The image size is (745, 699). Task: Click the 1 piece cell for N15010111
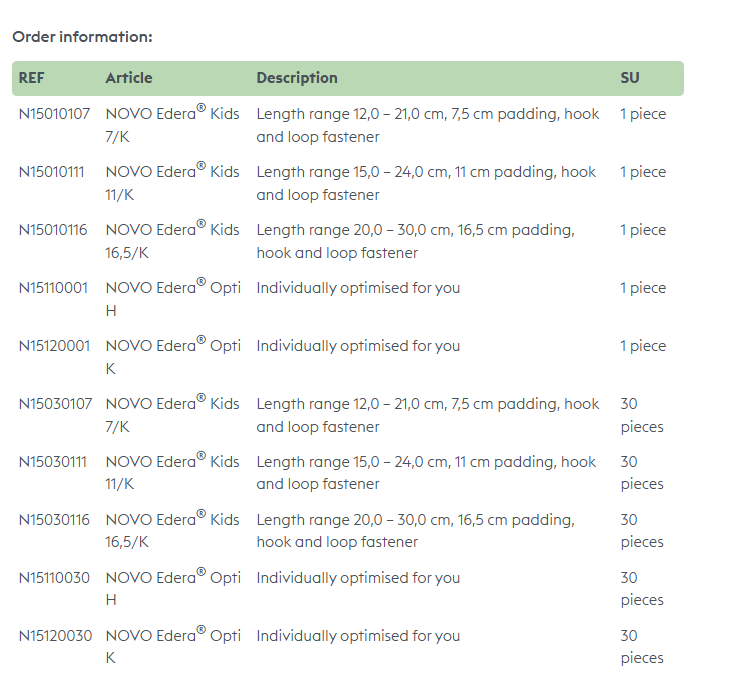point(642,172)
